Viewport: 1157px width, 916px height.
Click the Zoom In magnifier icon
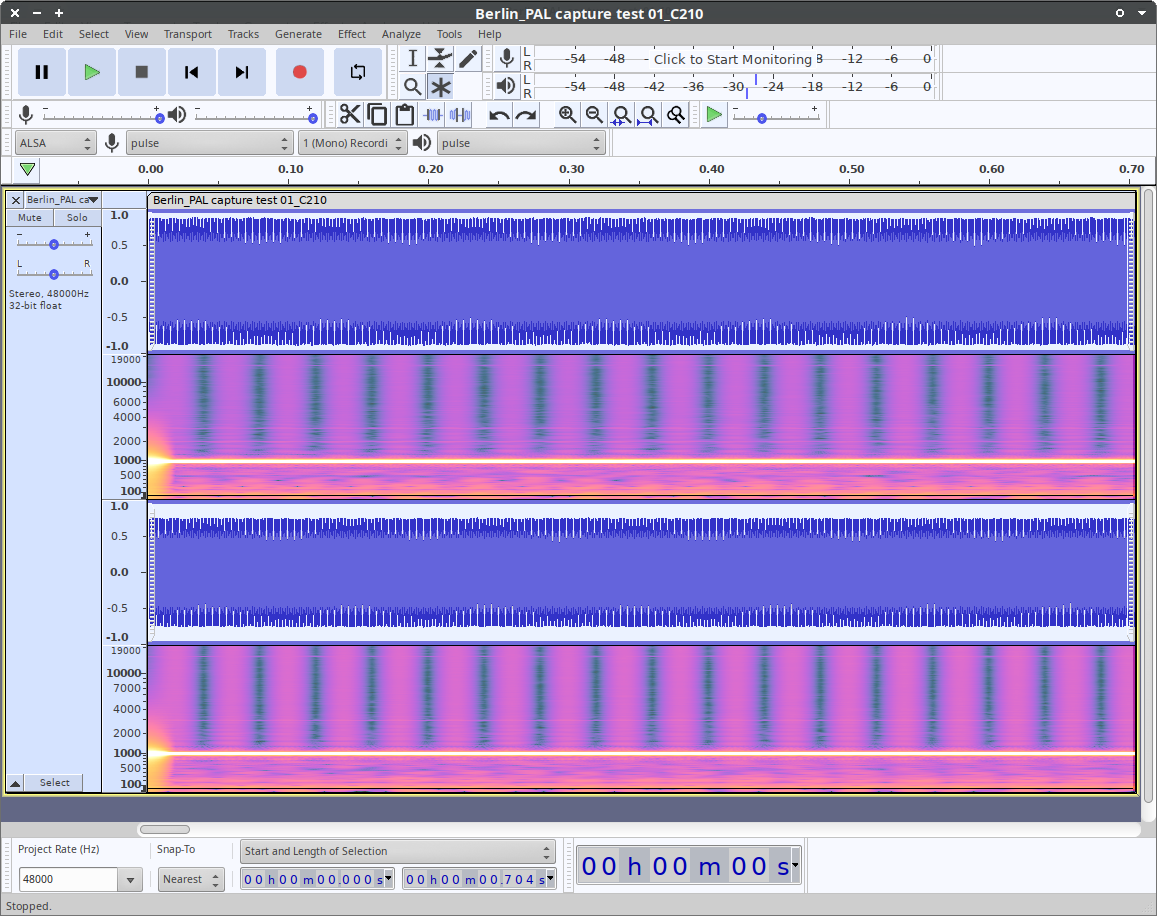point(567,115)
